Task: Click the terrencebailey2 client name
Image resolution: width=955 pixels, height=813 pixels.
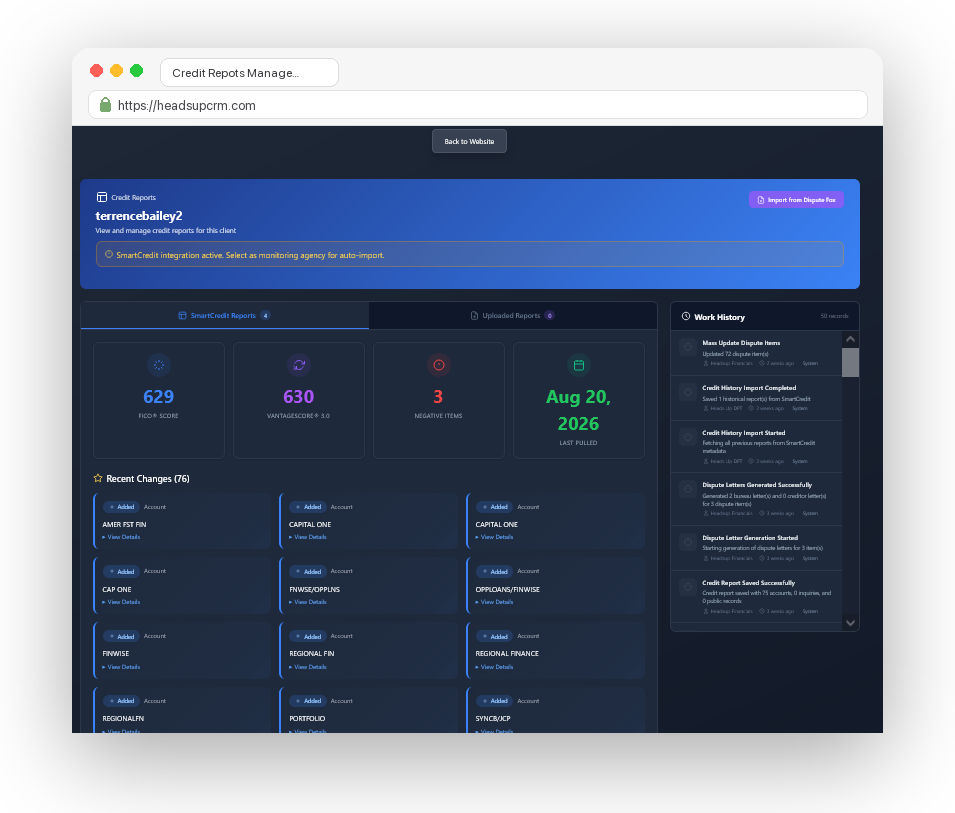Action: tap(139, 216)
